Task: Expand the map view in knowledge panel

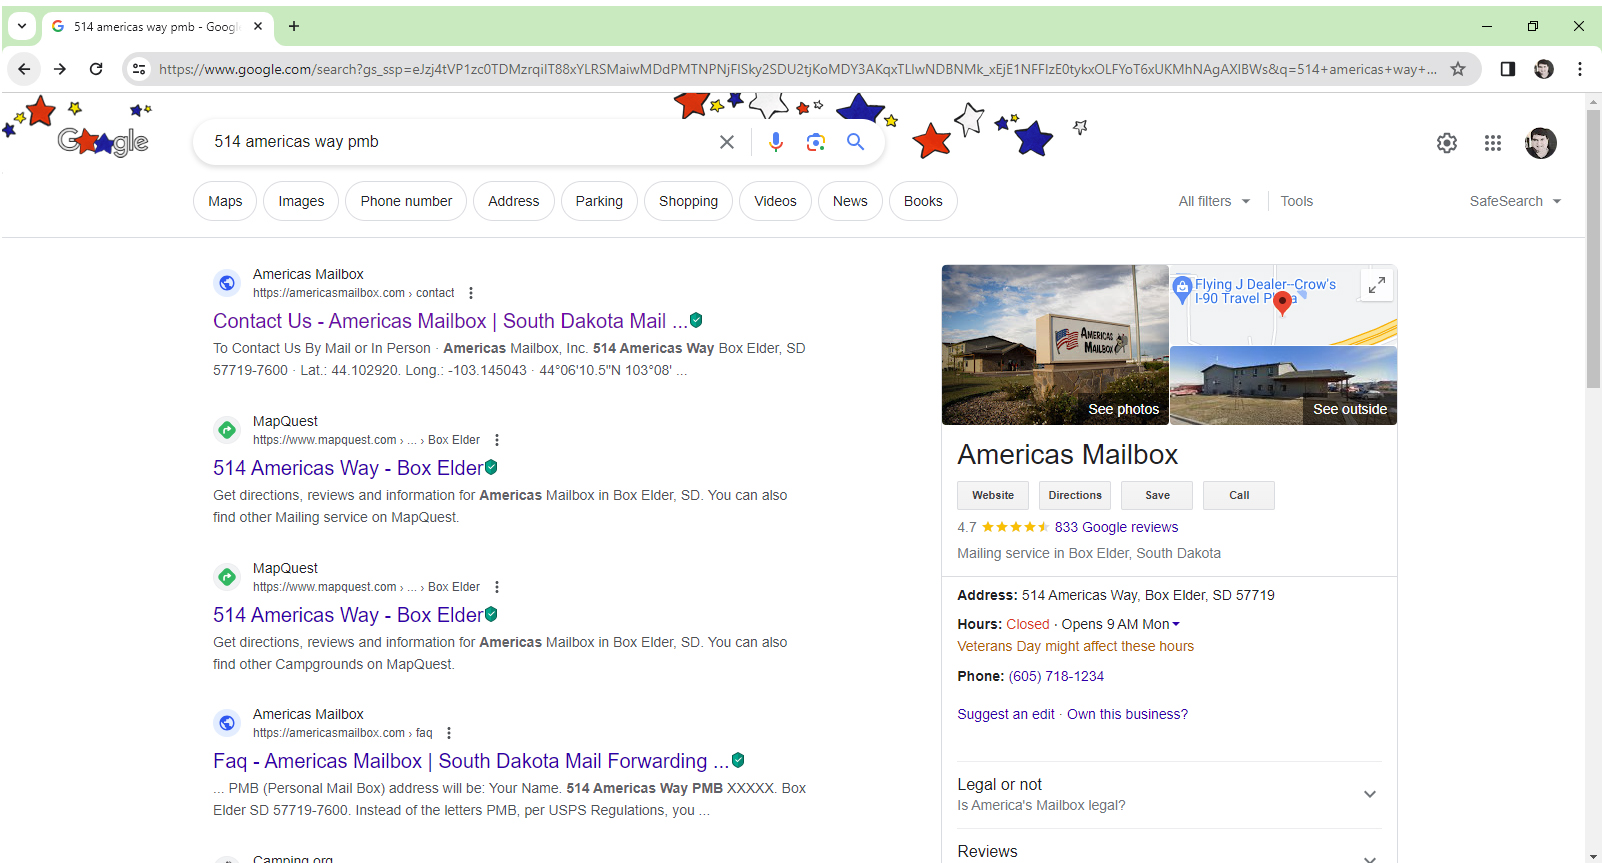Action: (x=1377, y=285)
